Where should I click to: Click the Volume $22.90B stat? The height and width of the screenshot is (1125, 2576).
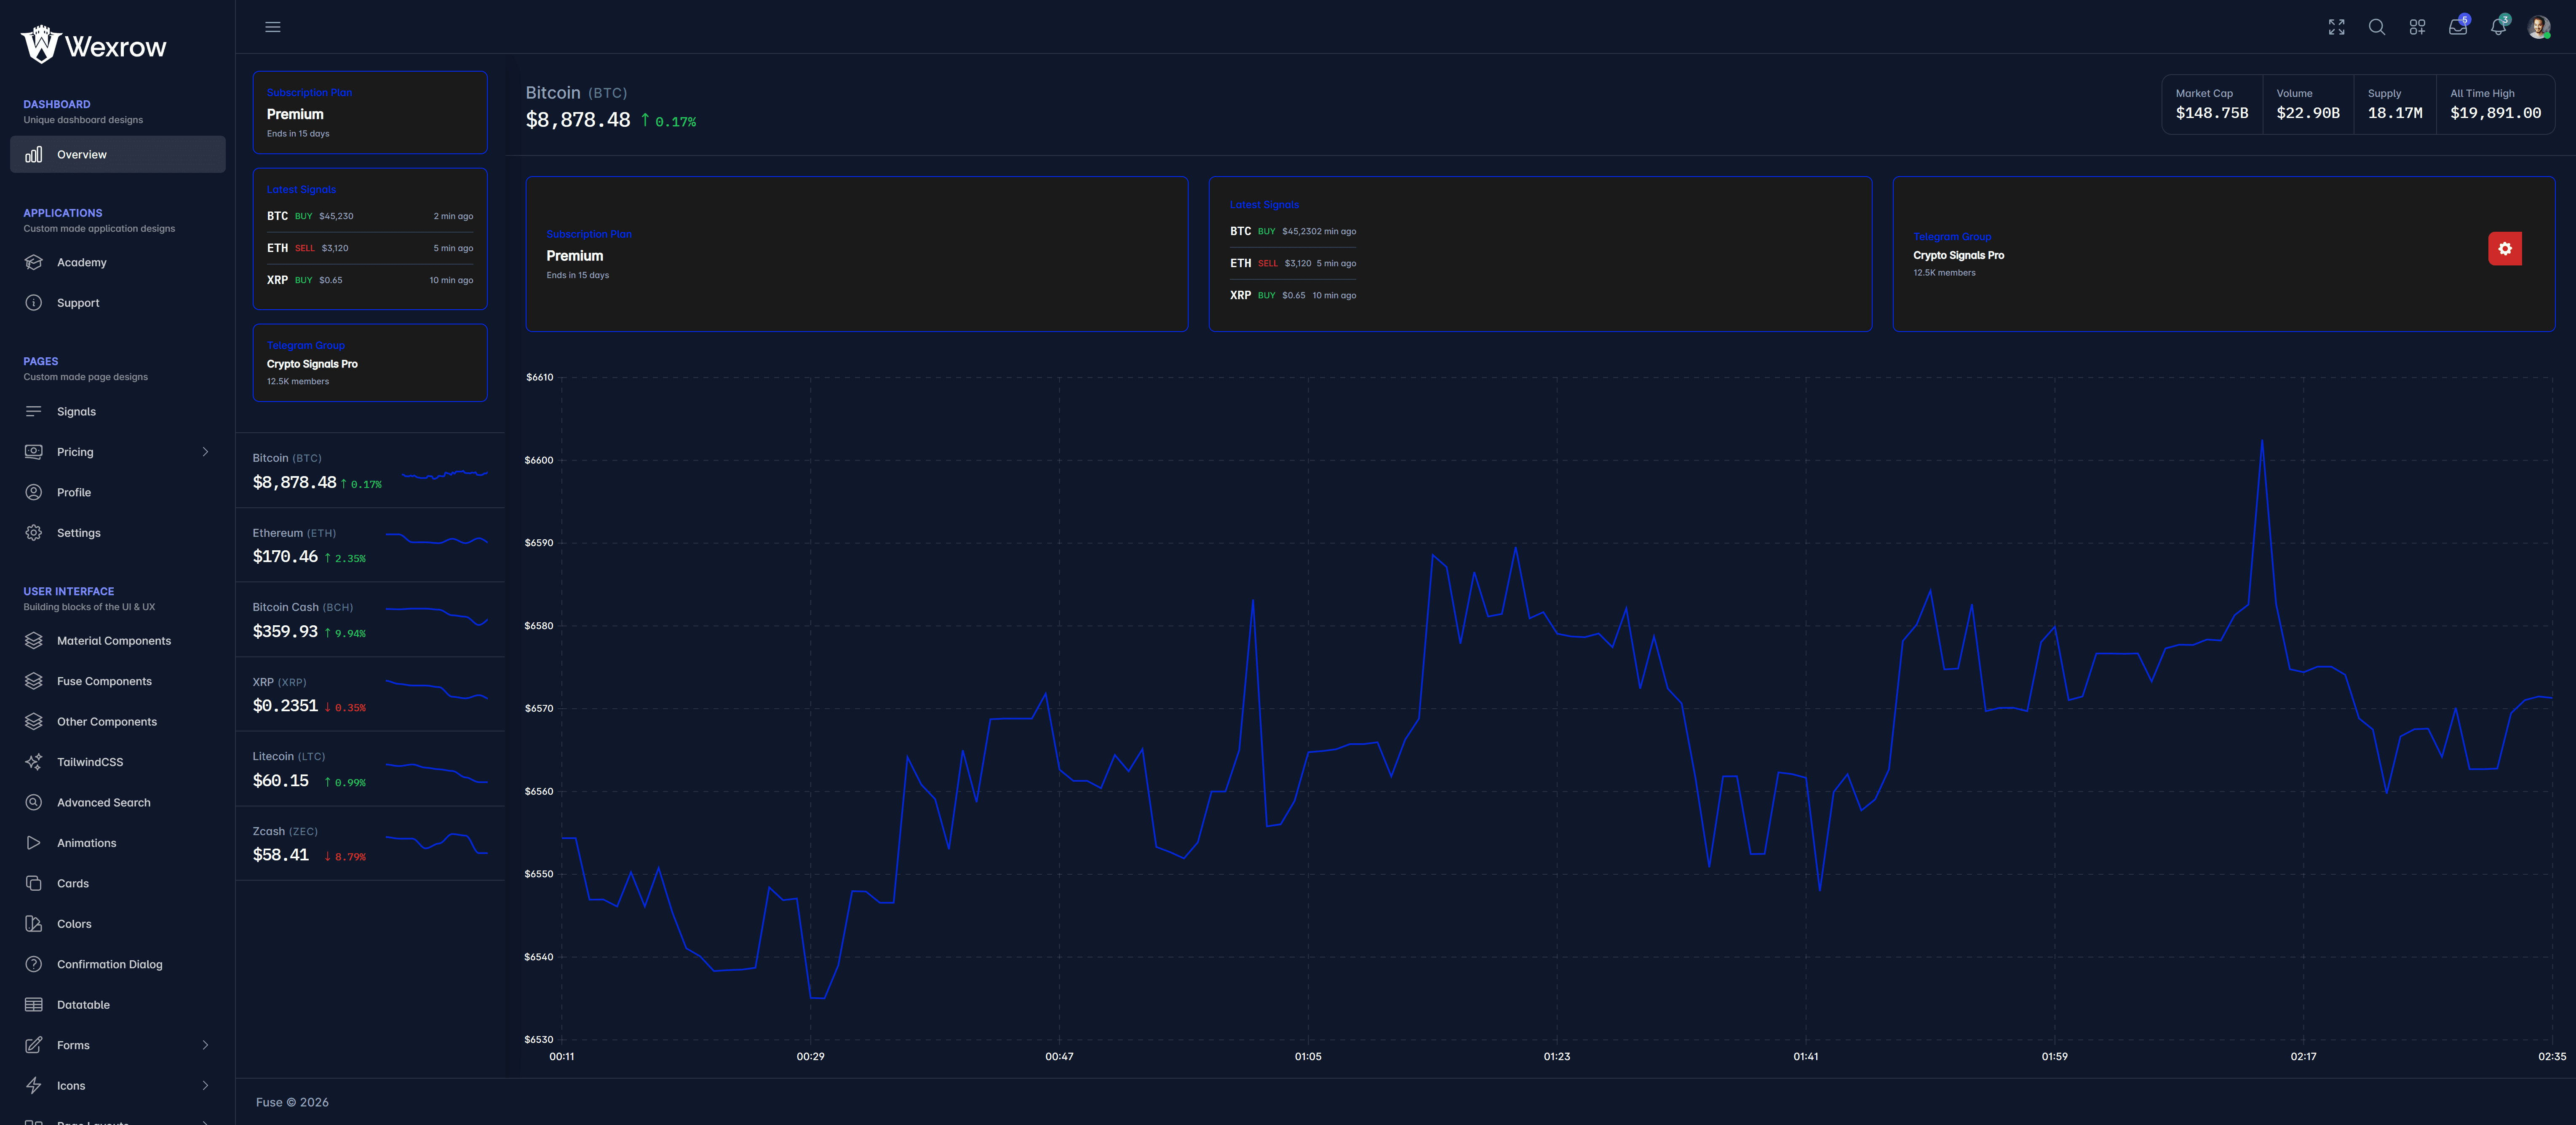click(2308, 104)
